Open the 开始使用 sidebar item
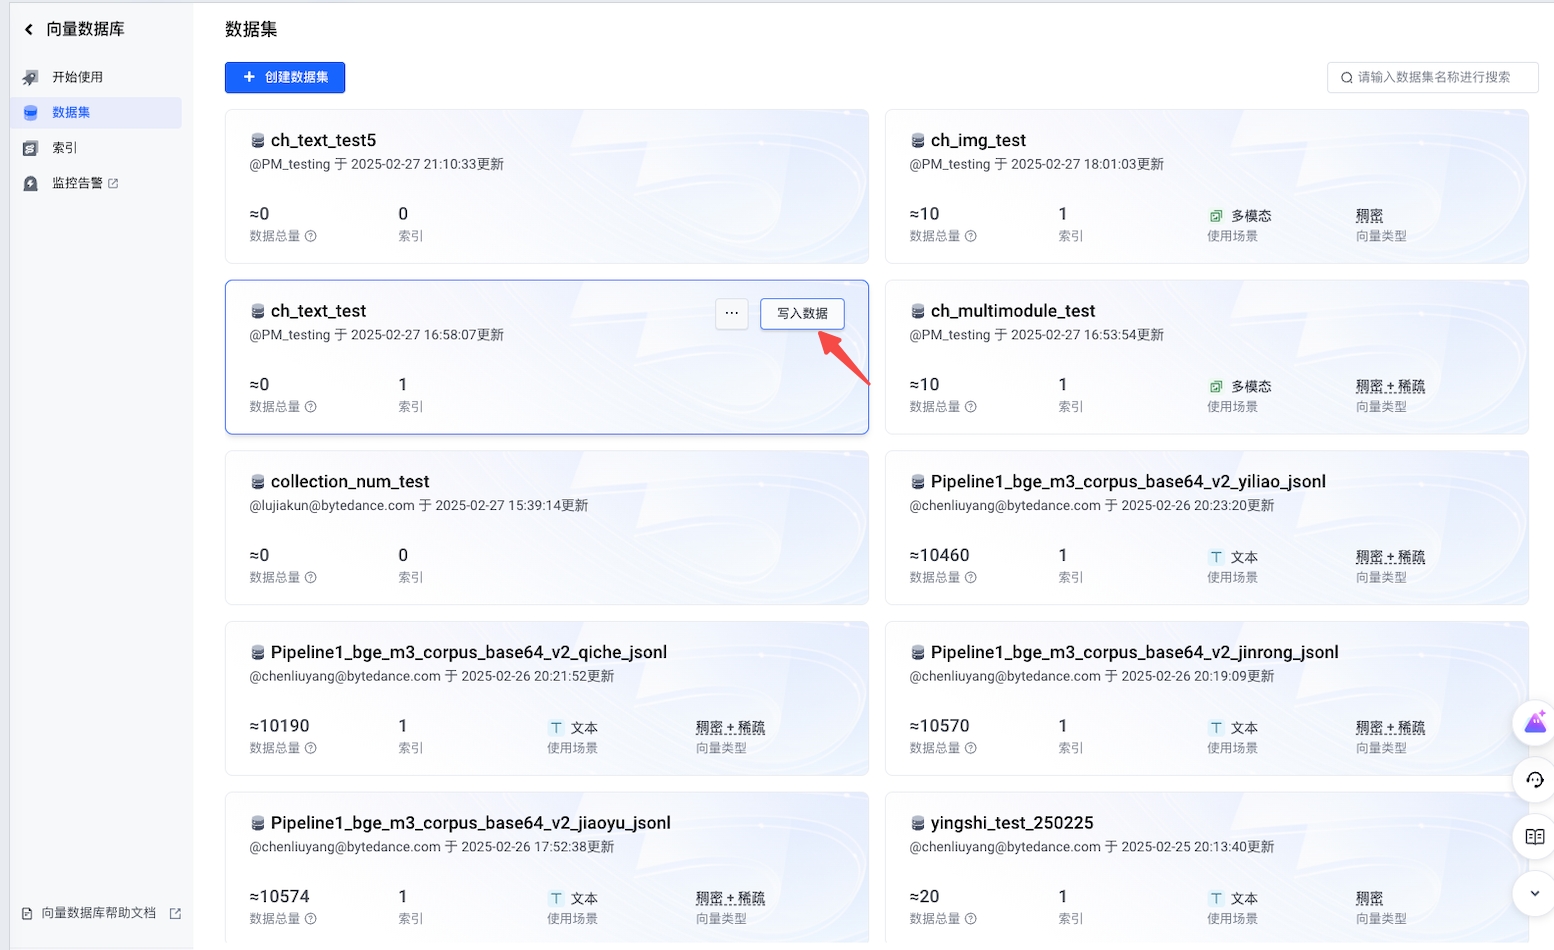The width and height of the screenshot is (1554, 950). coord(77,77)
